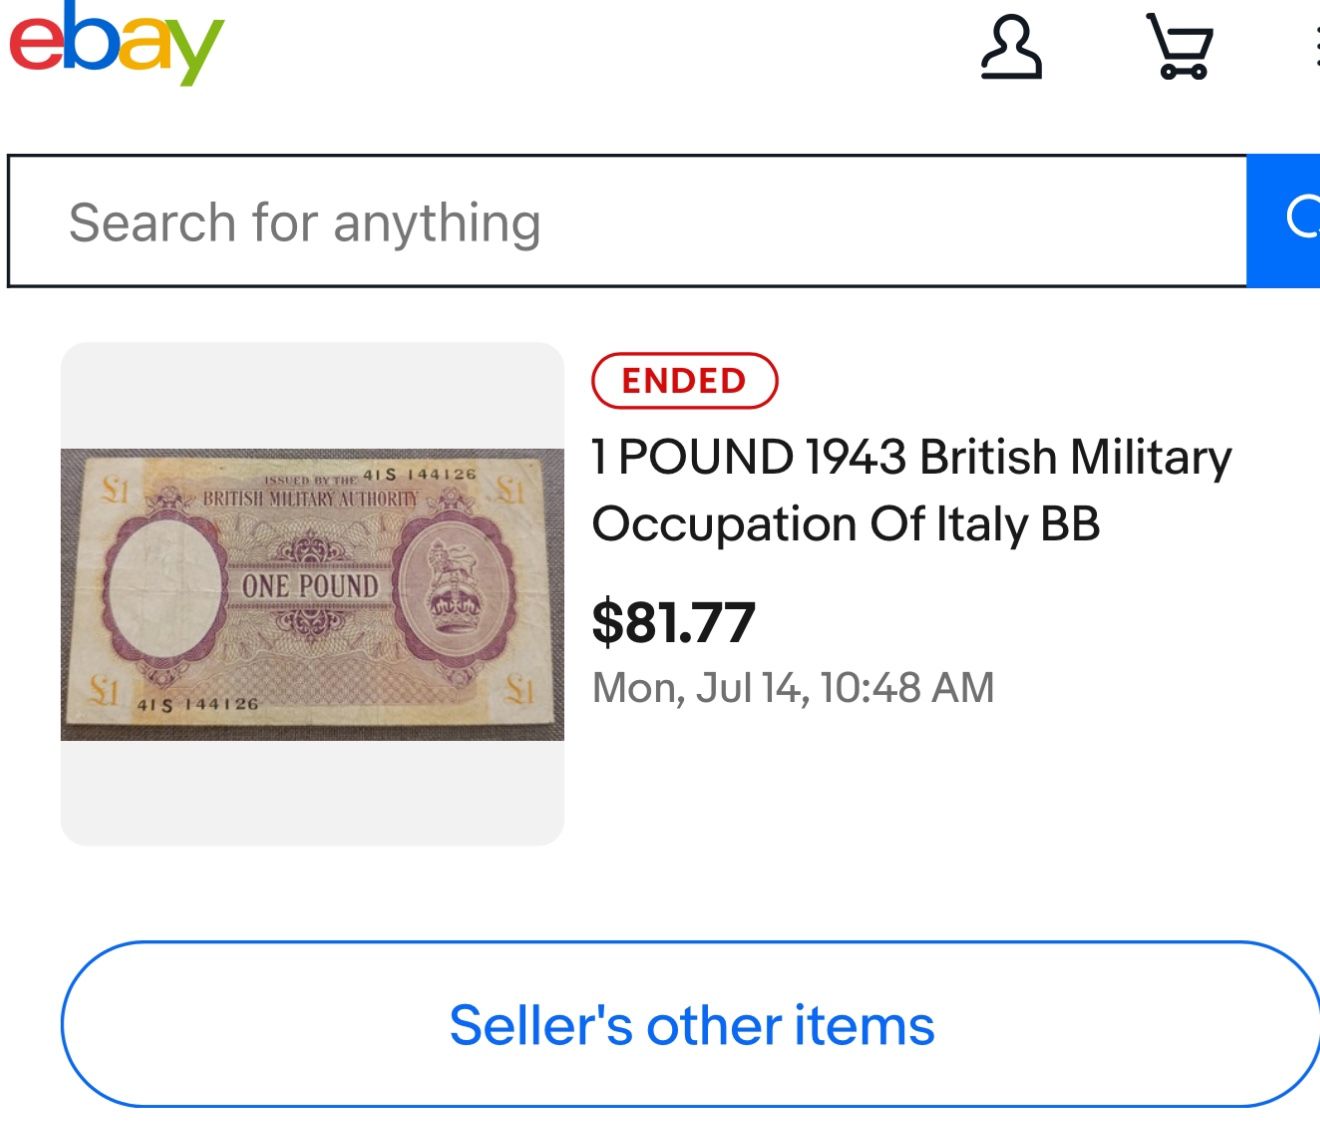This screenshot has height=1134, width=1320.
Task: Tap "BRITISH MILITARY AUTHORITY" heading on the banknote
Action: tap(310, 498)
